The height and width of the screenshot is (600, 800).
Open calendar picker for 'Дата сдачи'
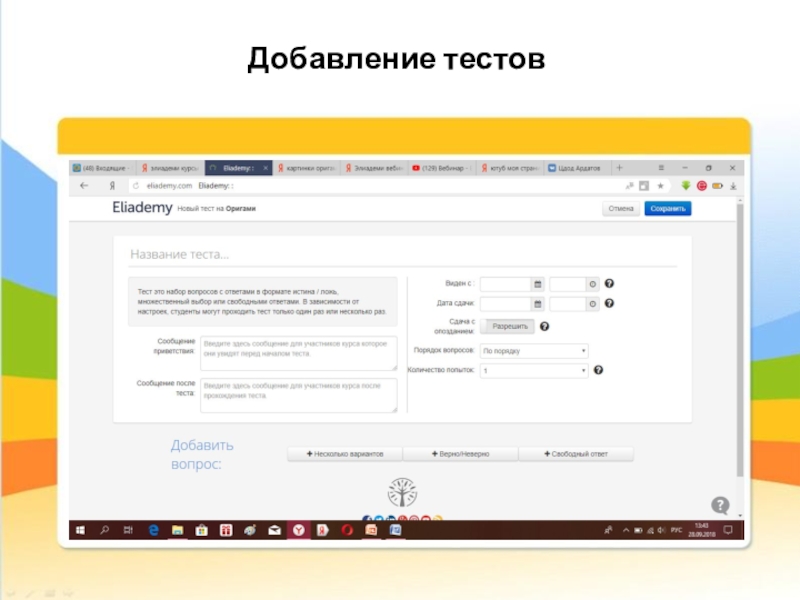(x=538, y=304)
